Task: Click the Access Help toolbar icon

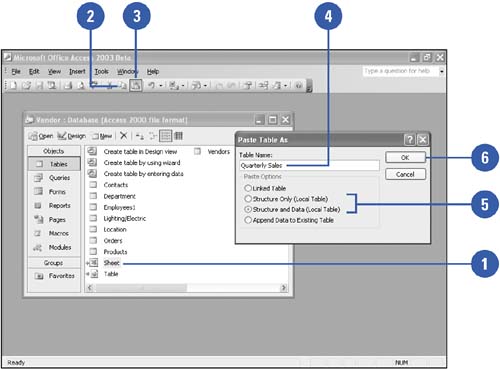Action: click(299, 86)
